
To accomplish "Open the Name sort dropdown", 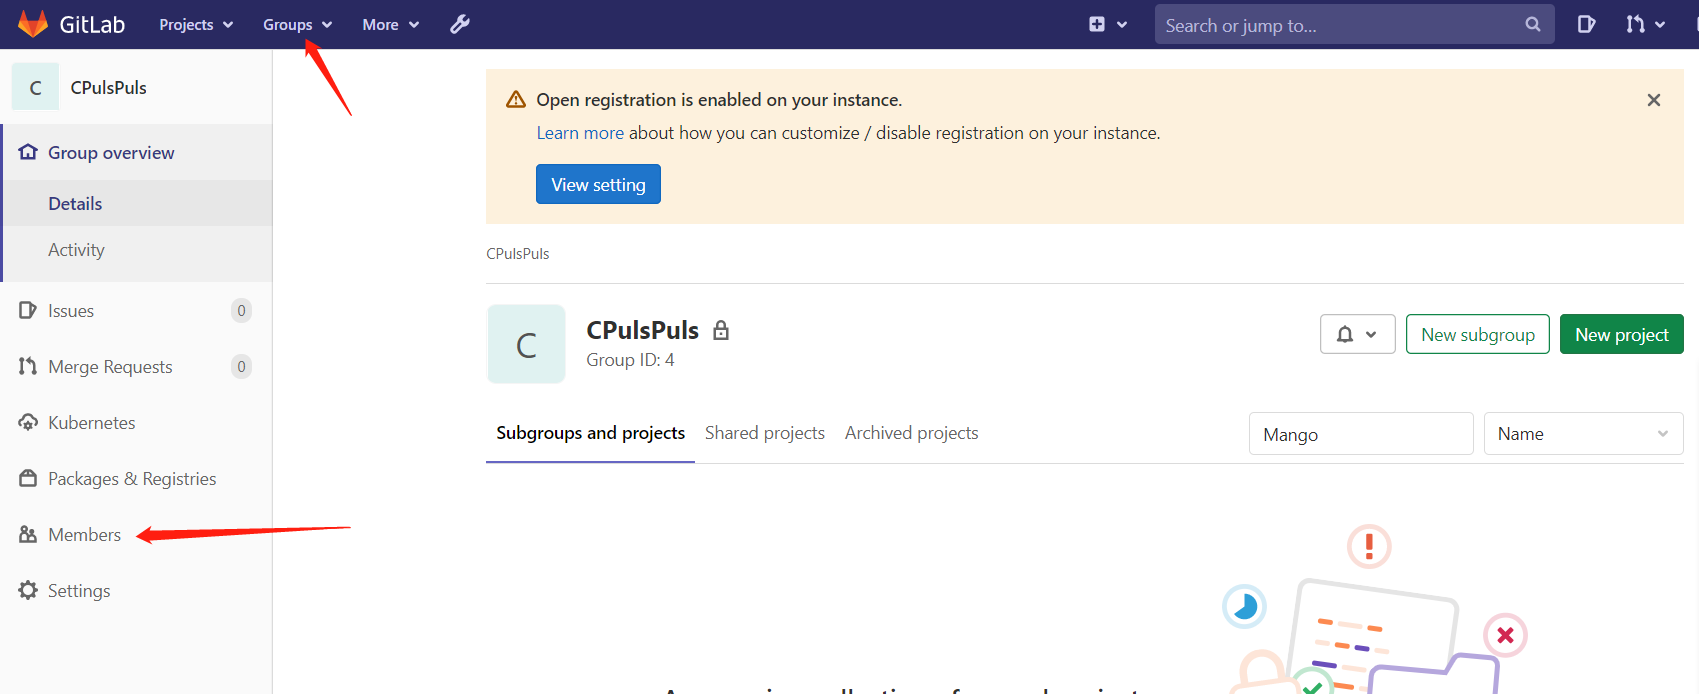I will click(1582, 434).
